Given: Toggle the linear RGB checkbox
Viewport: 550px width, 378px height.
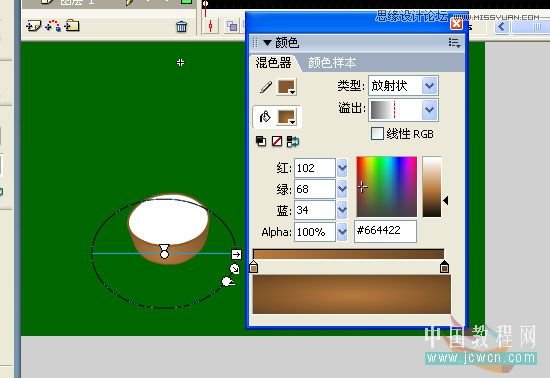Looking at the screenshot, I should 377,134.
